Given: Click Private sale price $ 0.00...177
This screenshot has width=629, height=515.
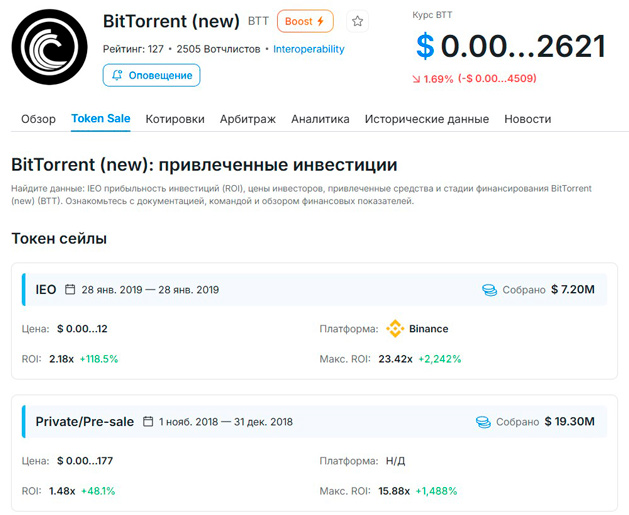Looking at the screenshot, I should pyautogui.click(x=85, y=461).
